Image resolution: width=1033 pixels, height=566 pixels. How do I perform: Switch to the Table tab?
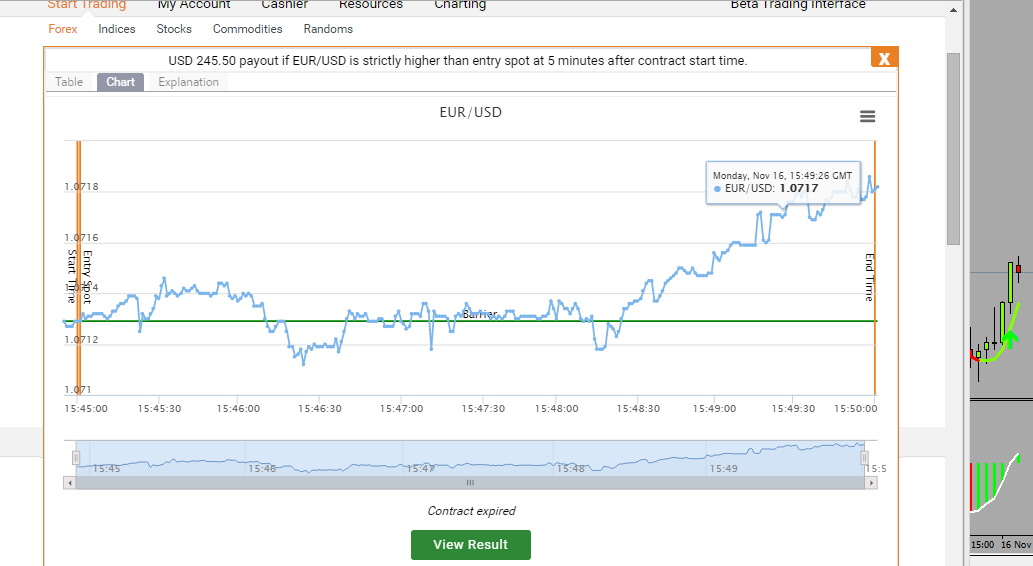[69, 82]
